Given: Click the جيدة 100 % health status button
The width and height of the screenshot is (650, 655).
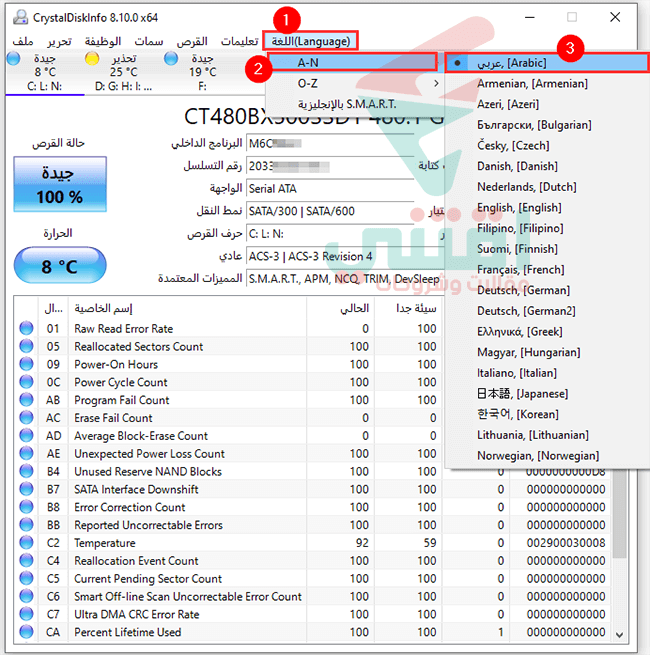Looking at the screenshot, I should [60, 184].
